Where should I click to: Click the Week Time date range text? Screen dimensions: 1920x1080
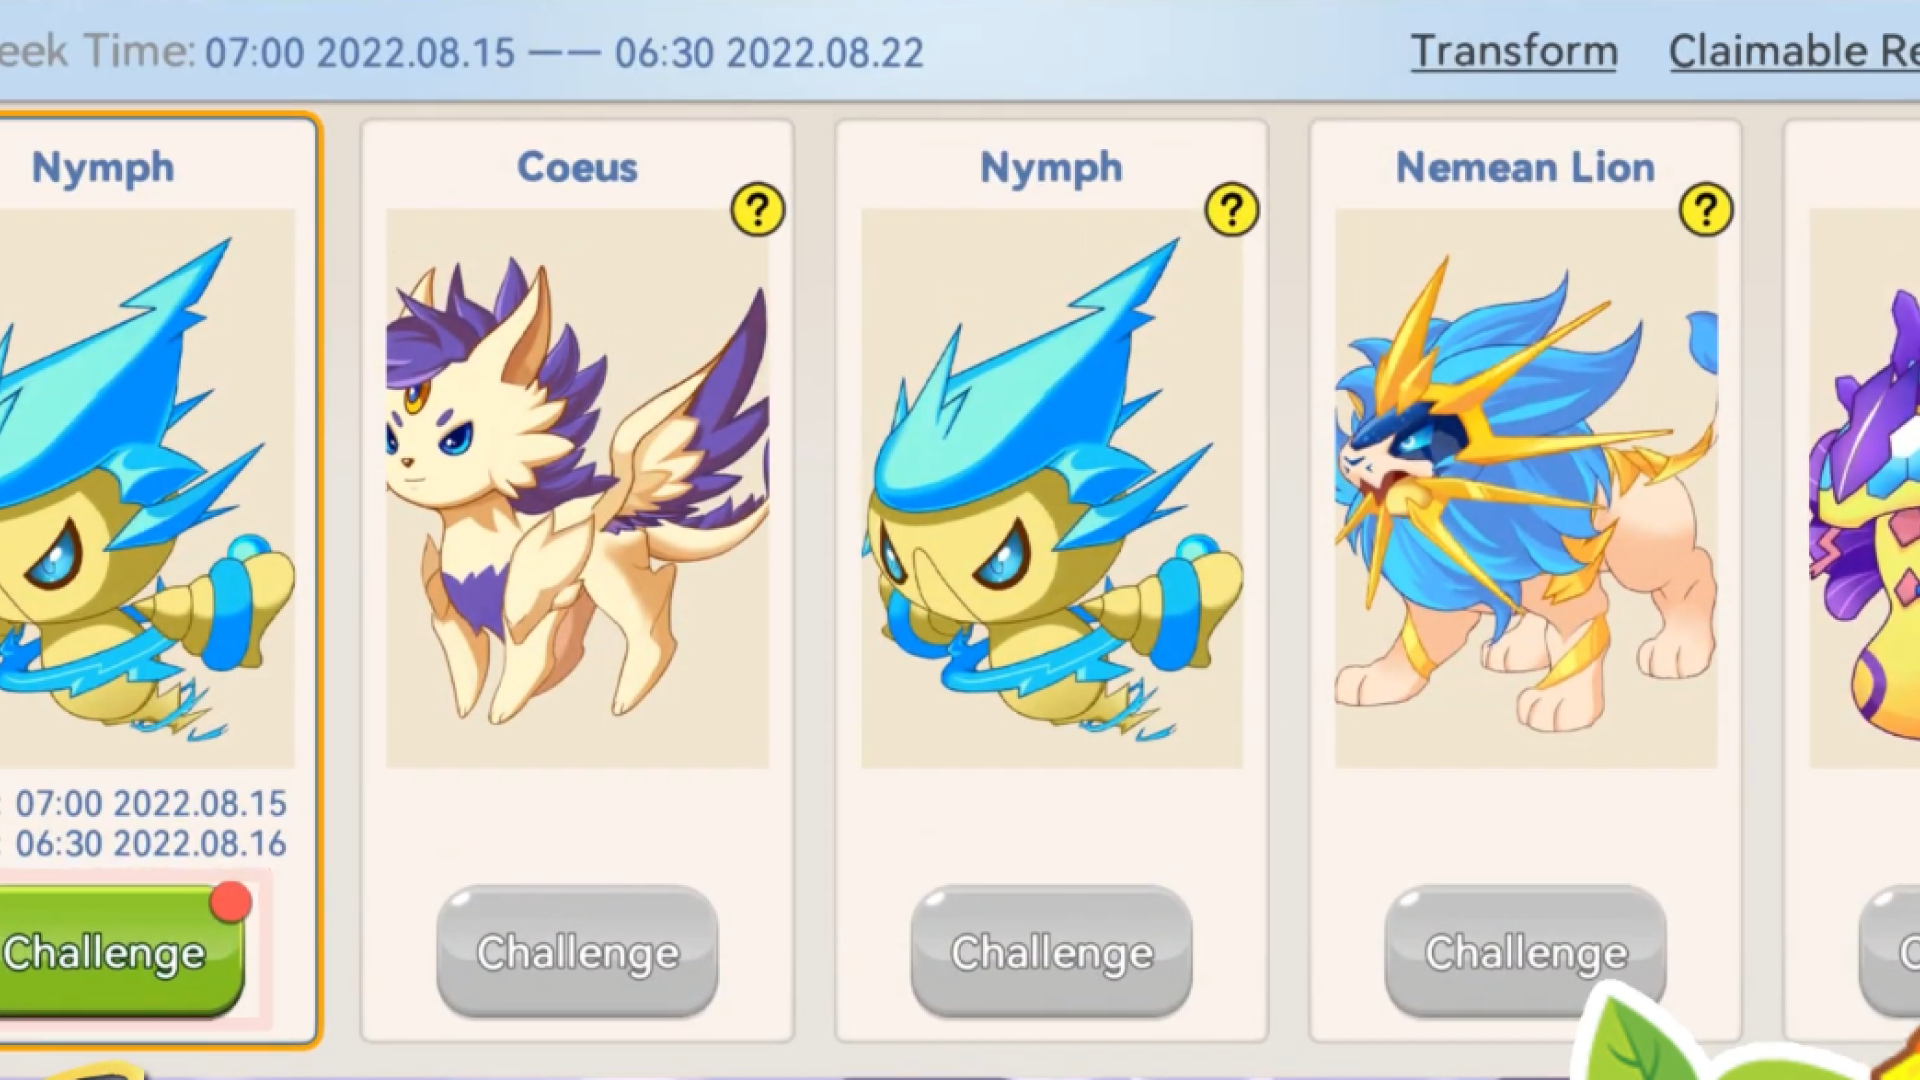click(564, 52)
